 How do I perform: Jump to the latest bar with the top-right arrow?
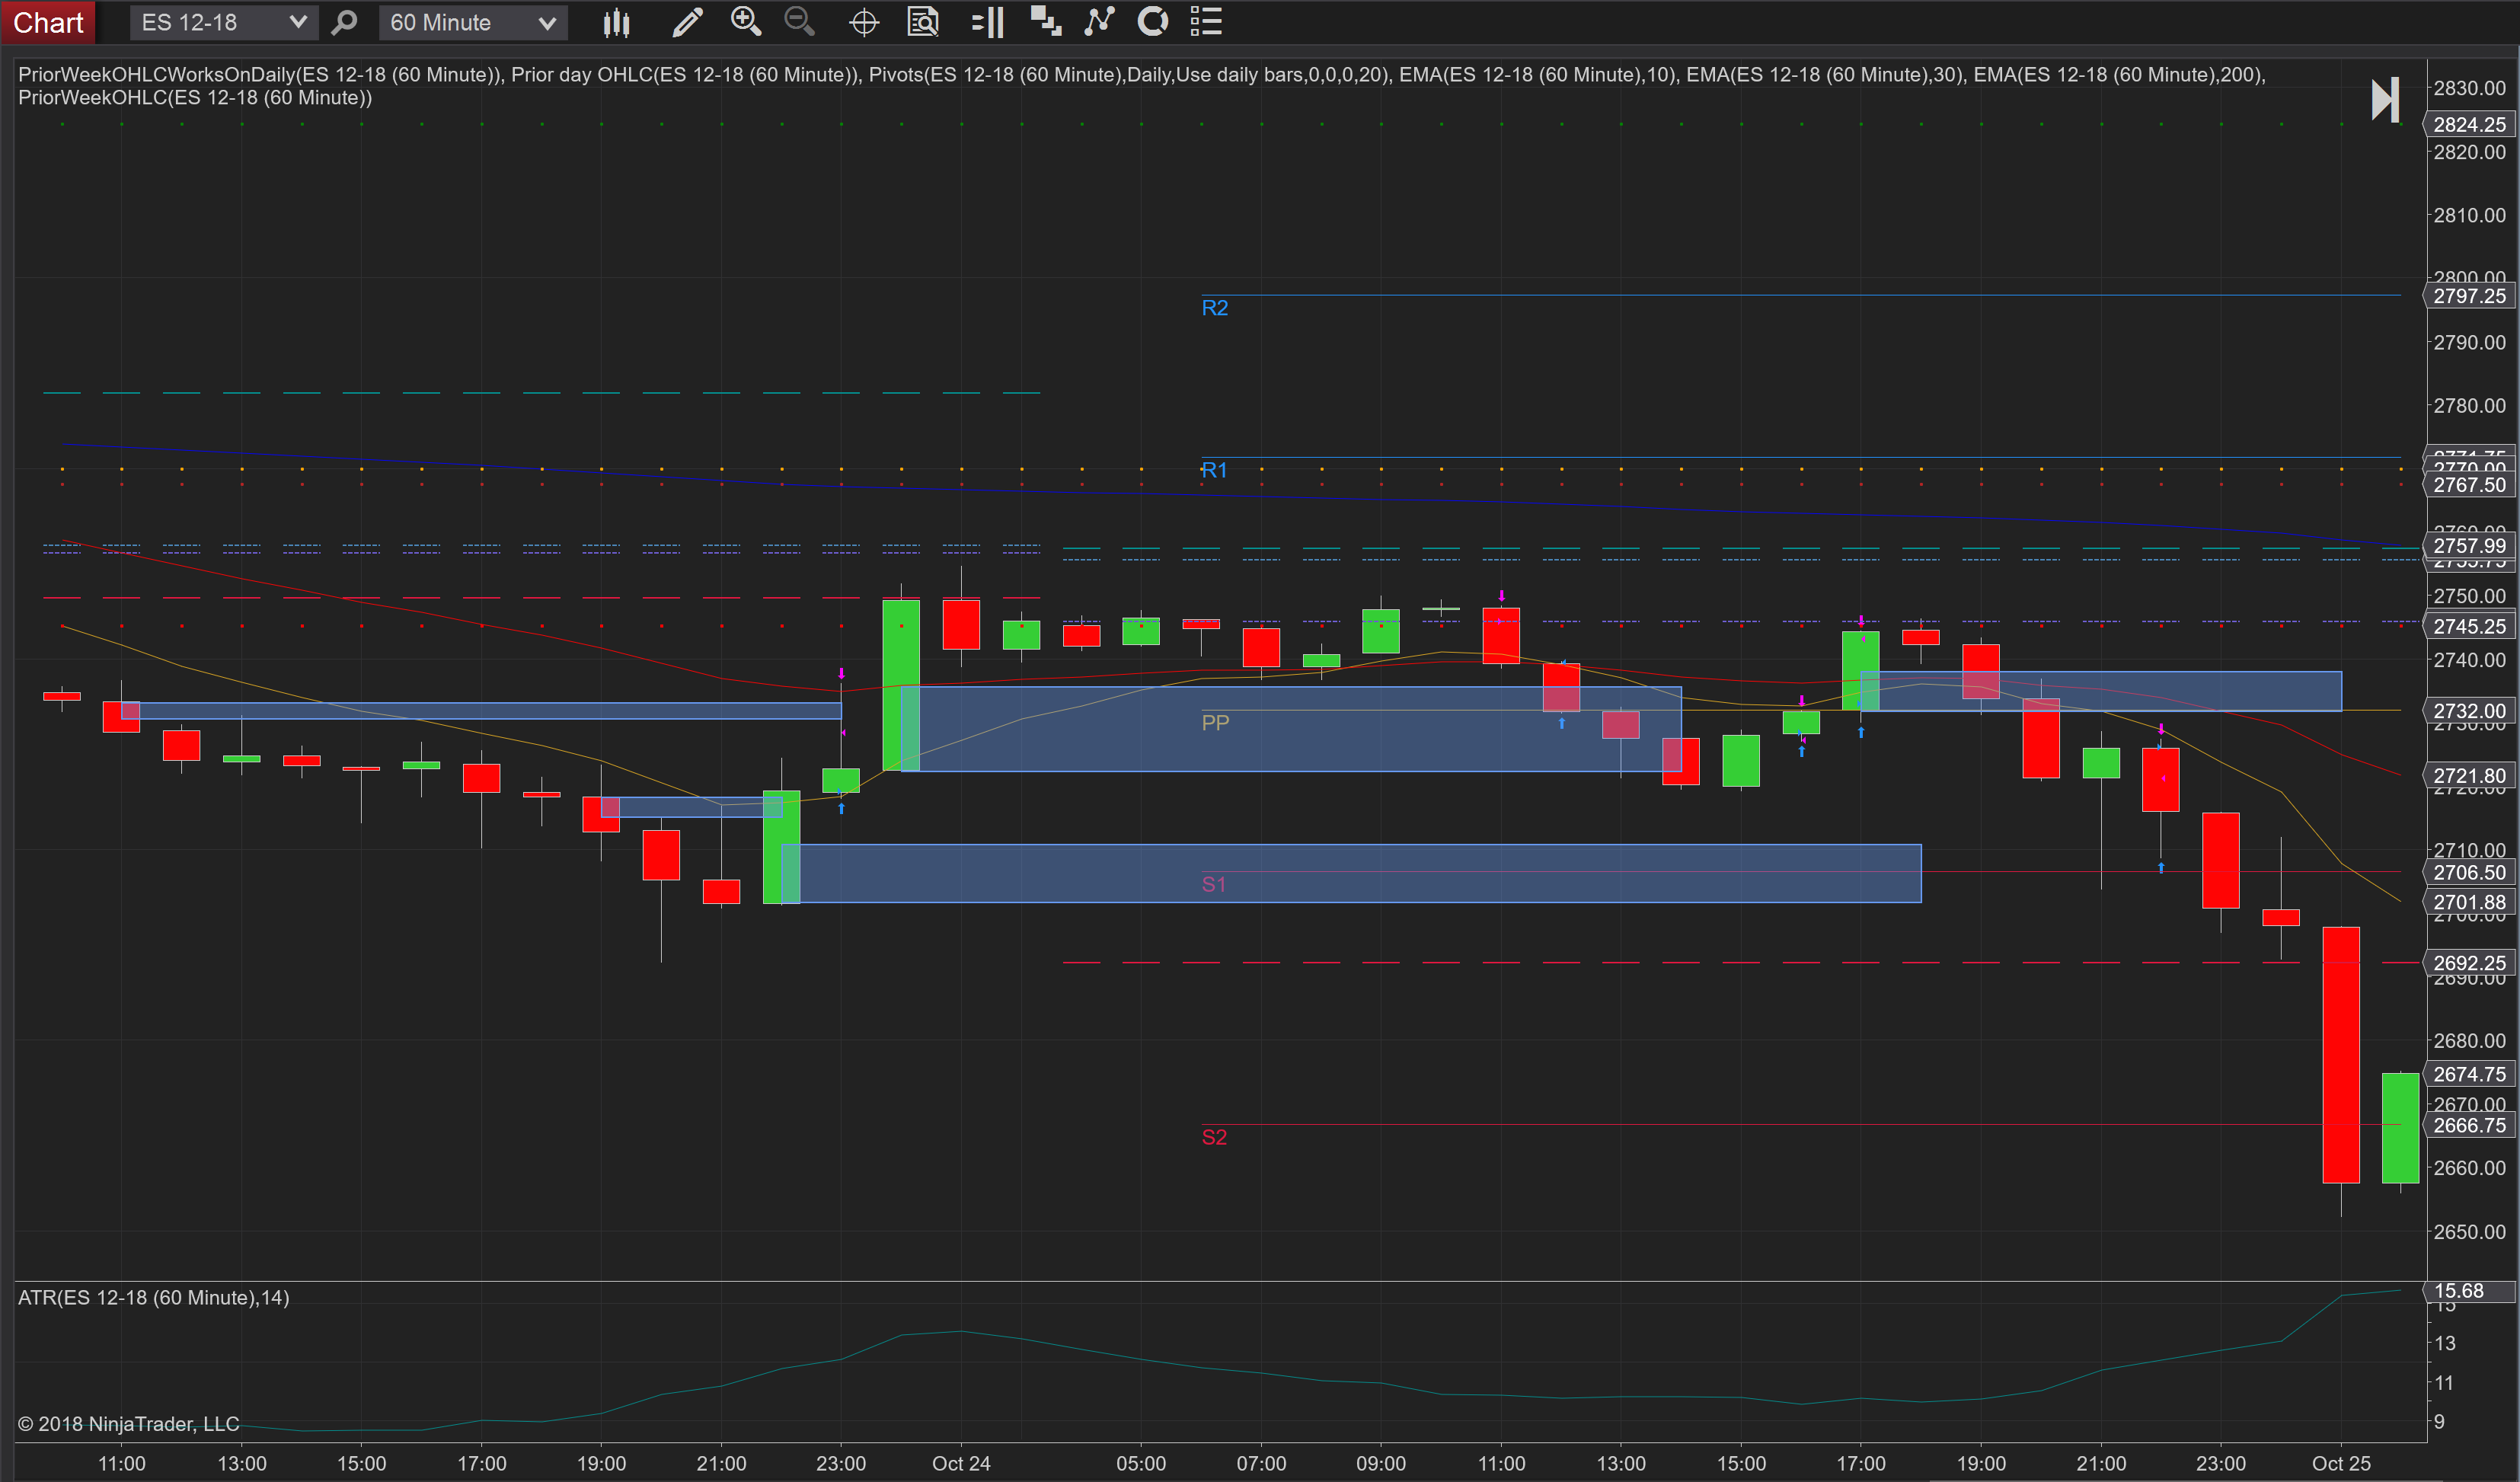click(2385, 99)
